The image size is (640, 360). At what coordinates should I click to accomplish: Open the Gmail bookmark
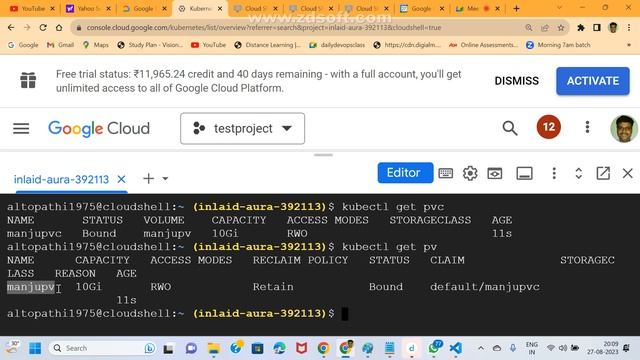(x=60, y=45)
